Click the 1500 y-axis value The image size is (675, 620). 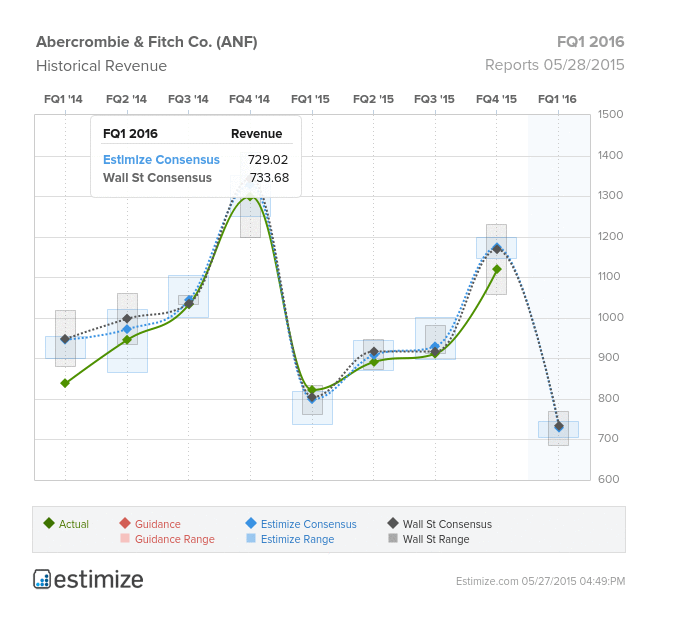tap(610, 114)
